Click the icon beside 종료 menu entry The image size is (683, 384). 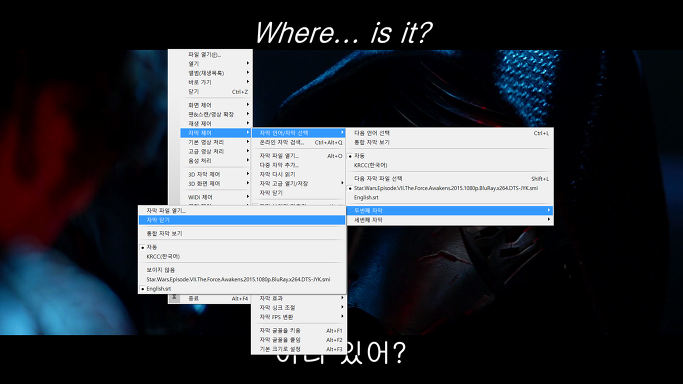(174, 298)
